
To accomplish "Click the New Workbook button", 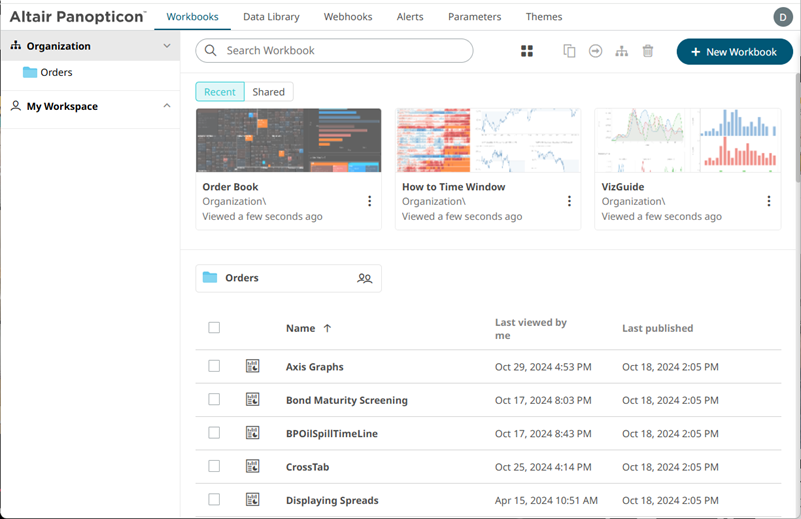I will tap(734, 52).
